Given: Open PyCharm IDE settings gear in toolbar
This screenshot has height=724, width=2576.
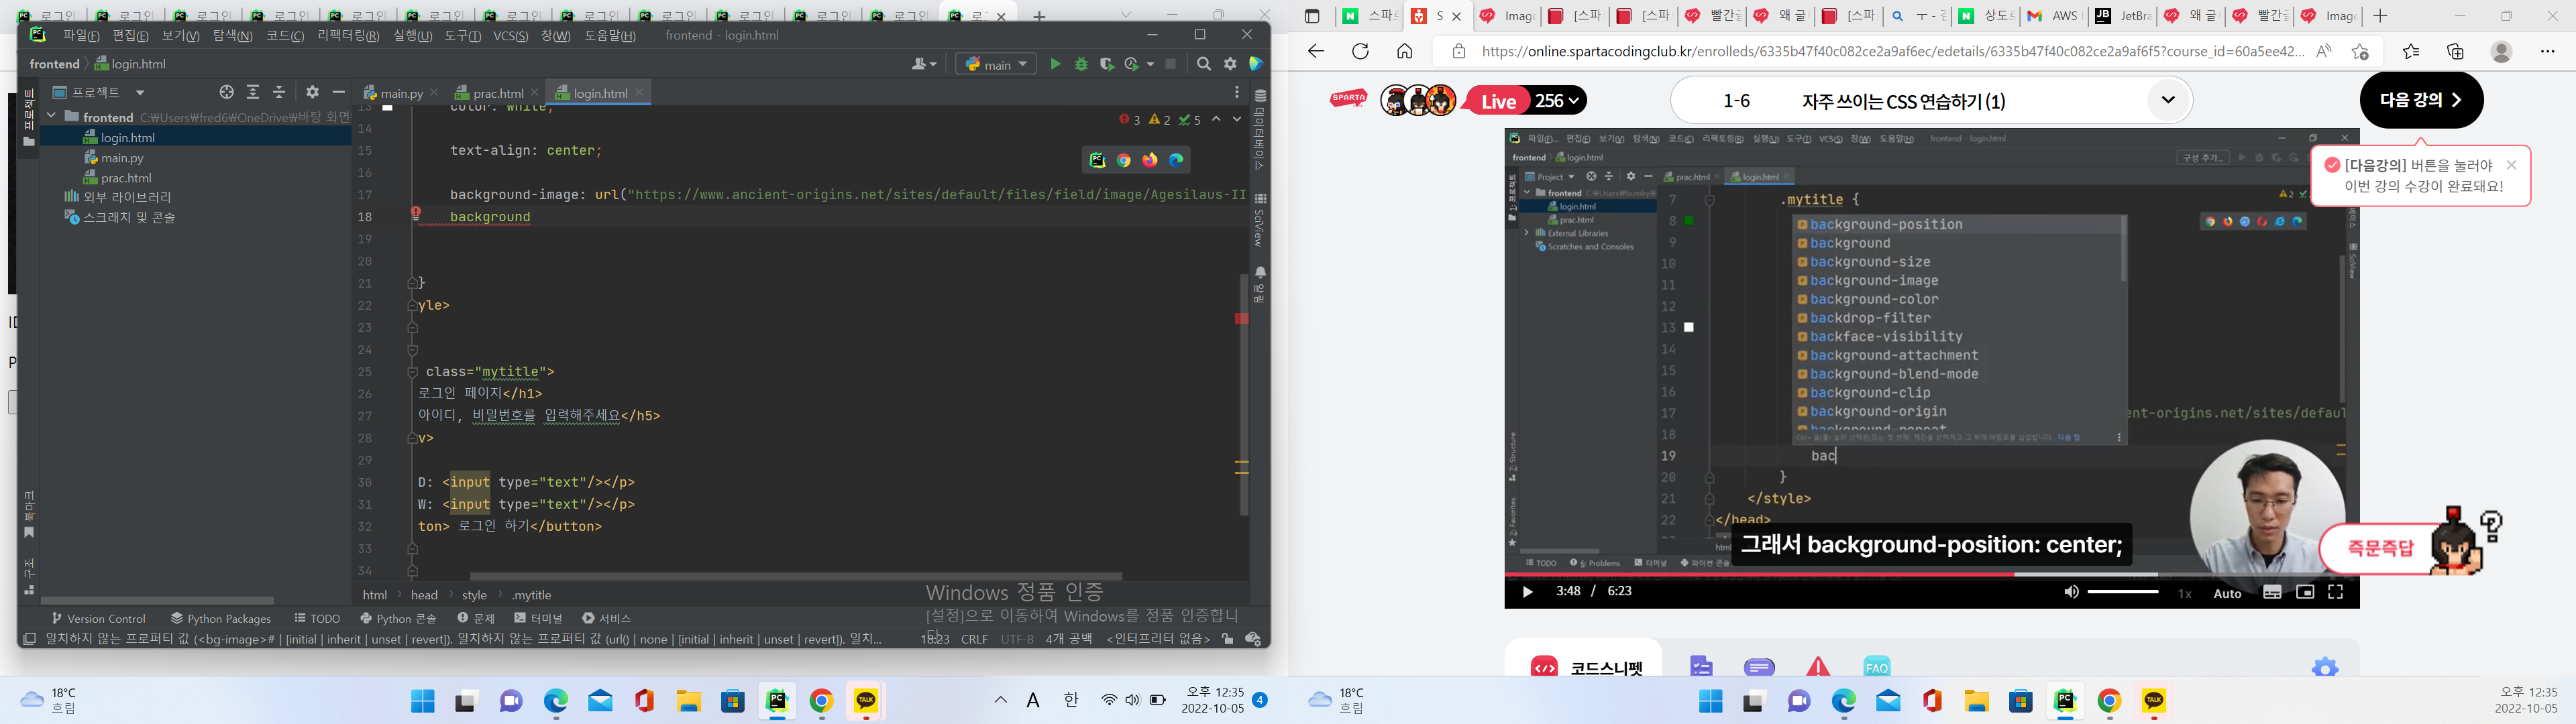Looking at the screenshot, I should point(1230,64).
